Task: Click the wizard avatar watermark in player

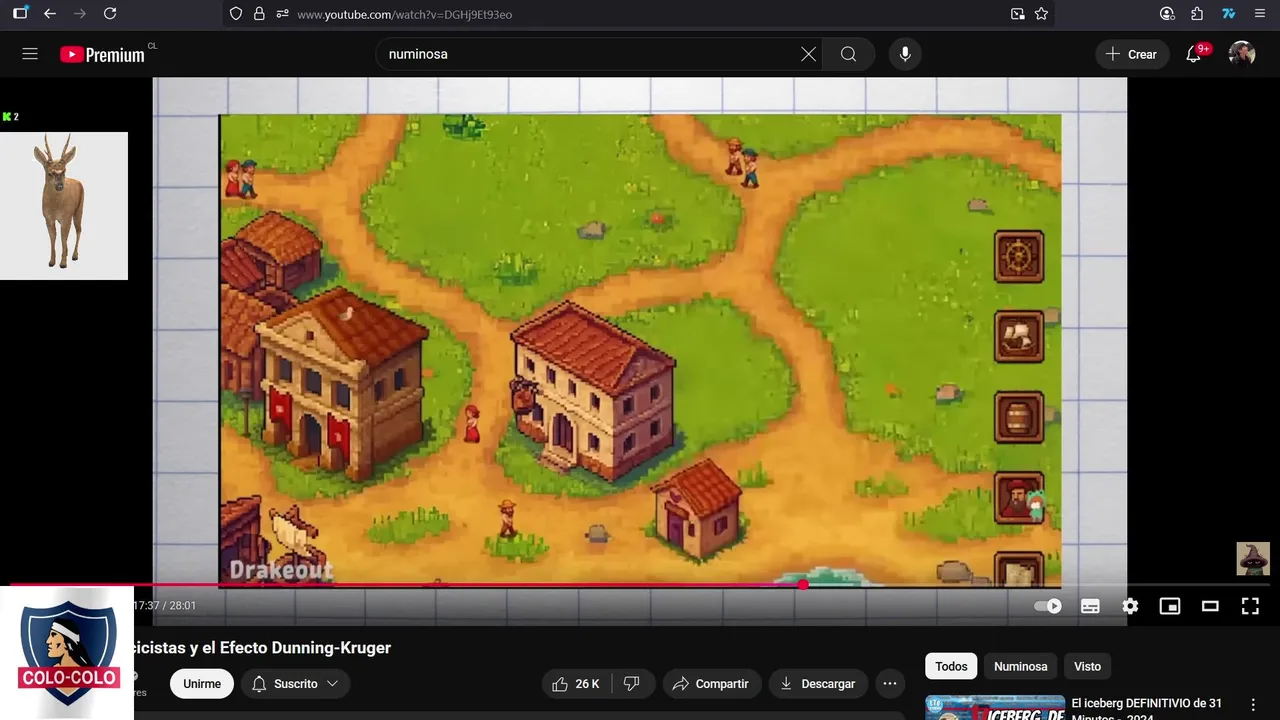Action: pos(1253,559)
